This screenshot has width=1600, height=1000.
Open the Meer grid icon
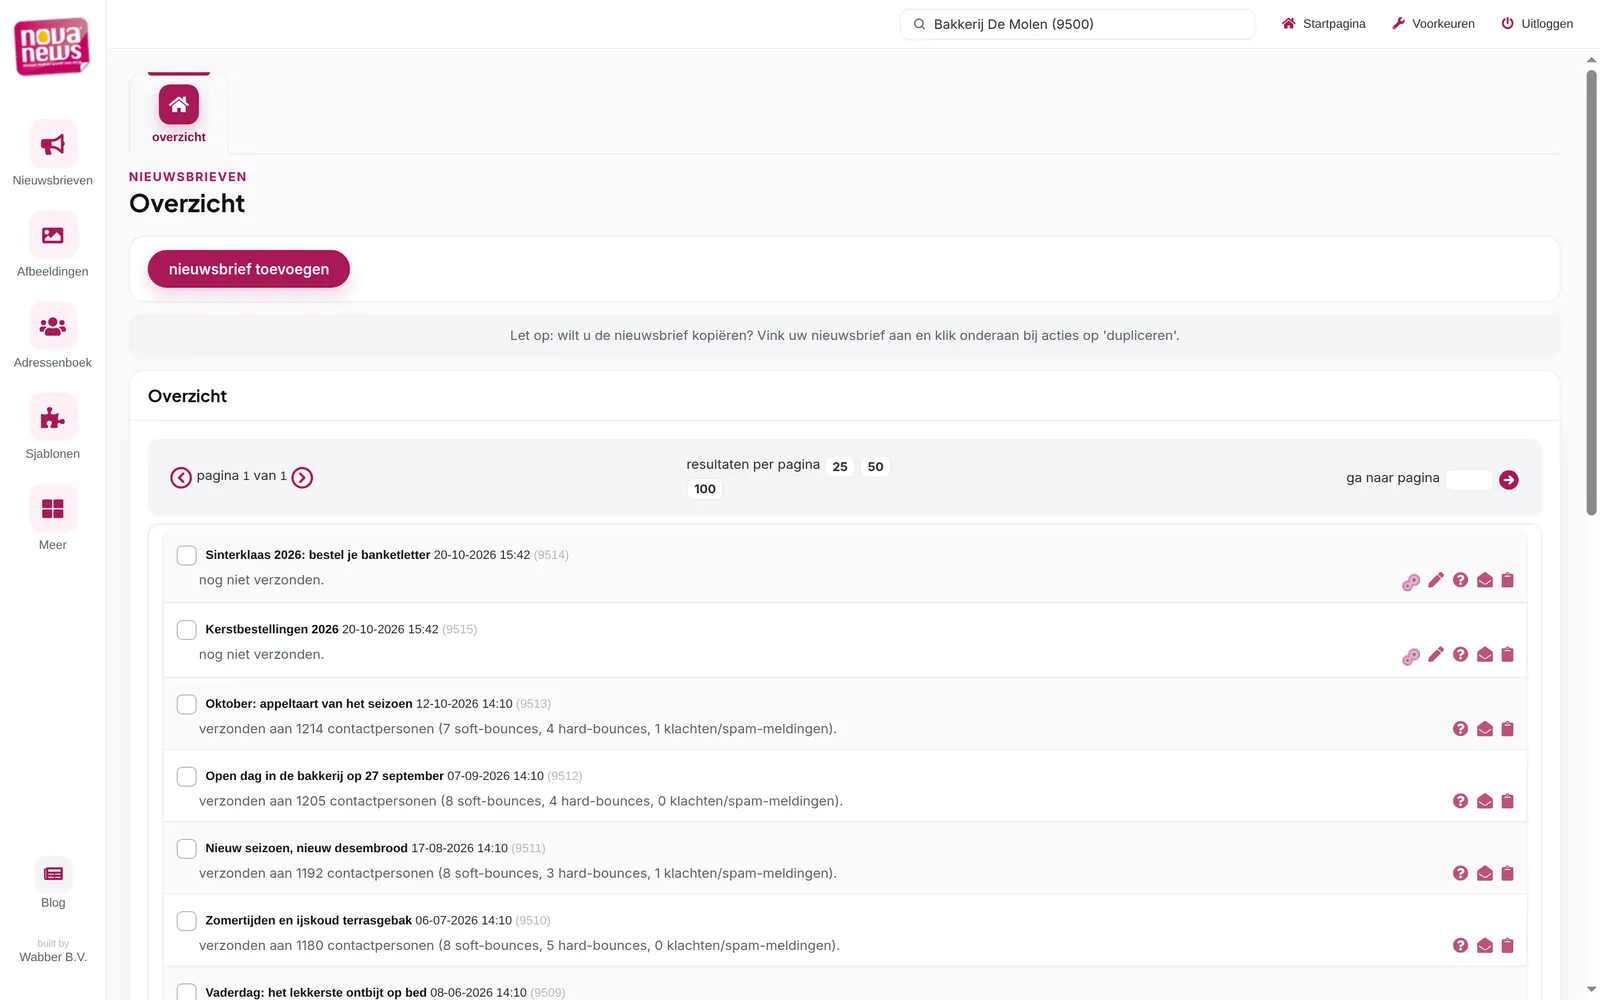coord(53,509)
